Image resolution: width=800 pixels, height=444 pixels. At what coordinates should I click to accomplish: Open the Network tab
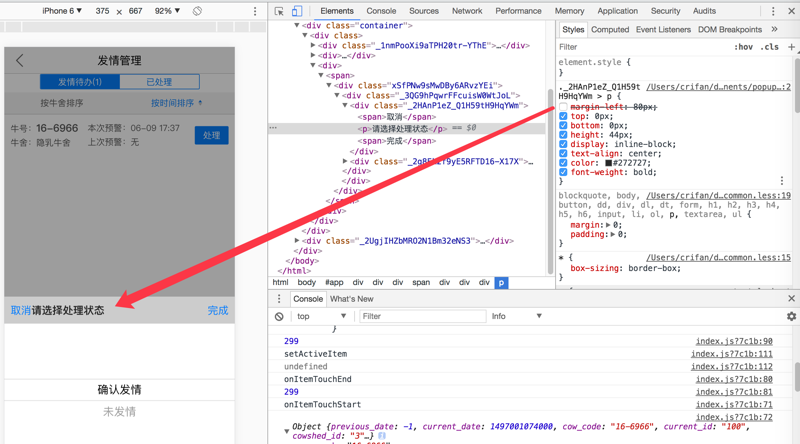[x=467, y=11]
